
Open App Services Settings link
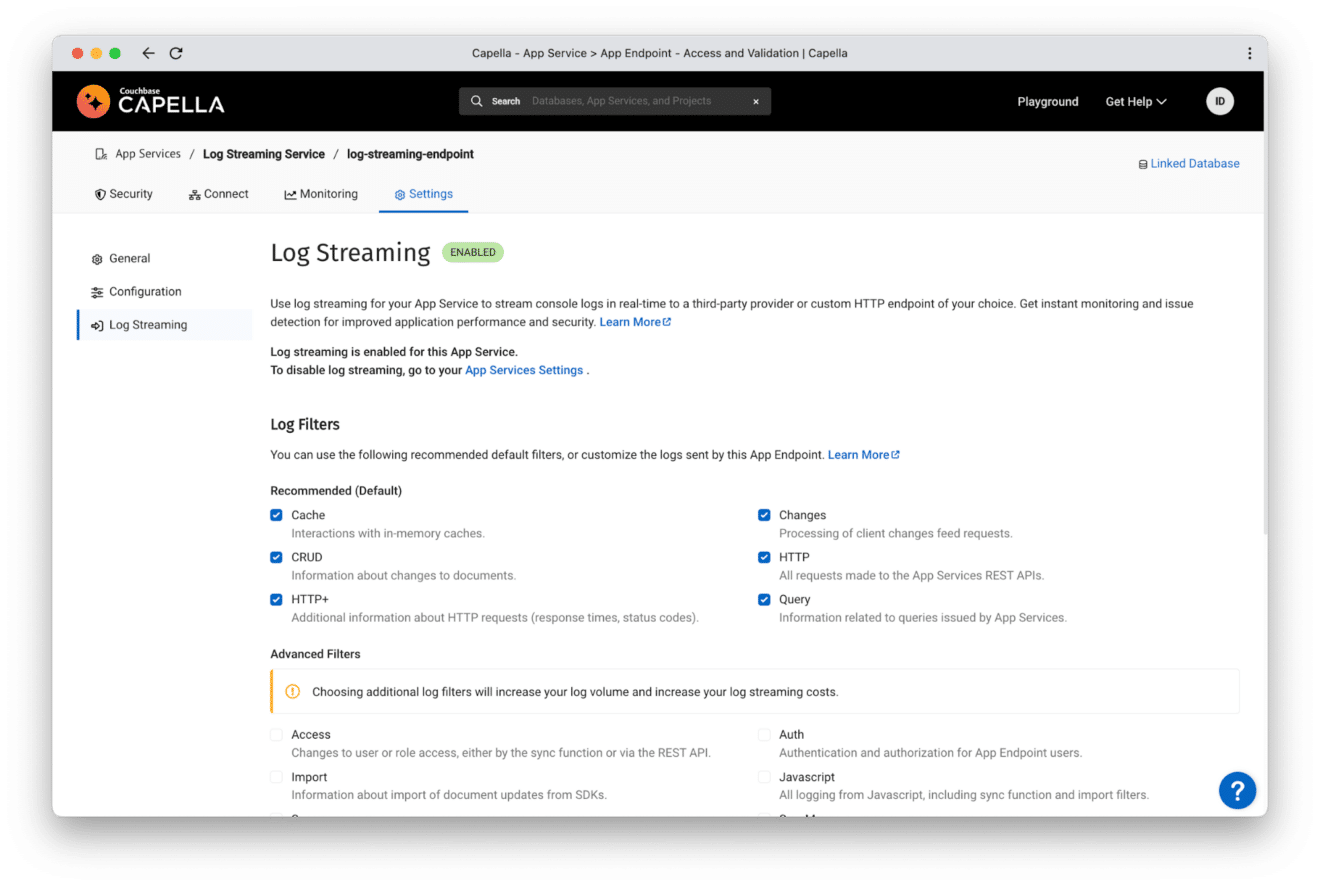click(523, 370)
